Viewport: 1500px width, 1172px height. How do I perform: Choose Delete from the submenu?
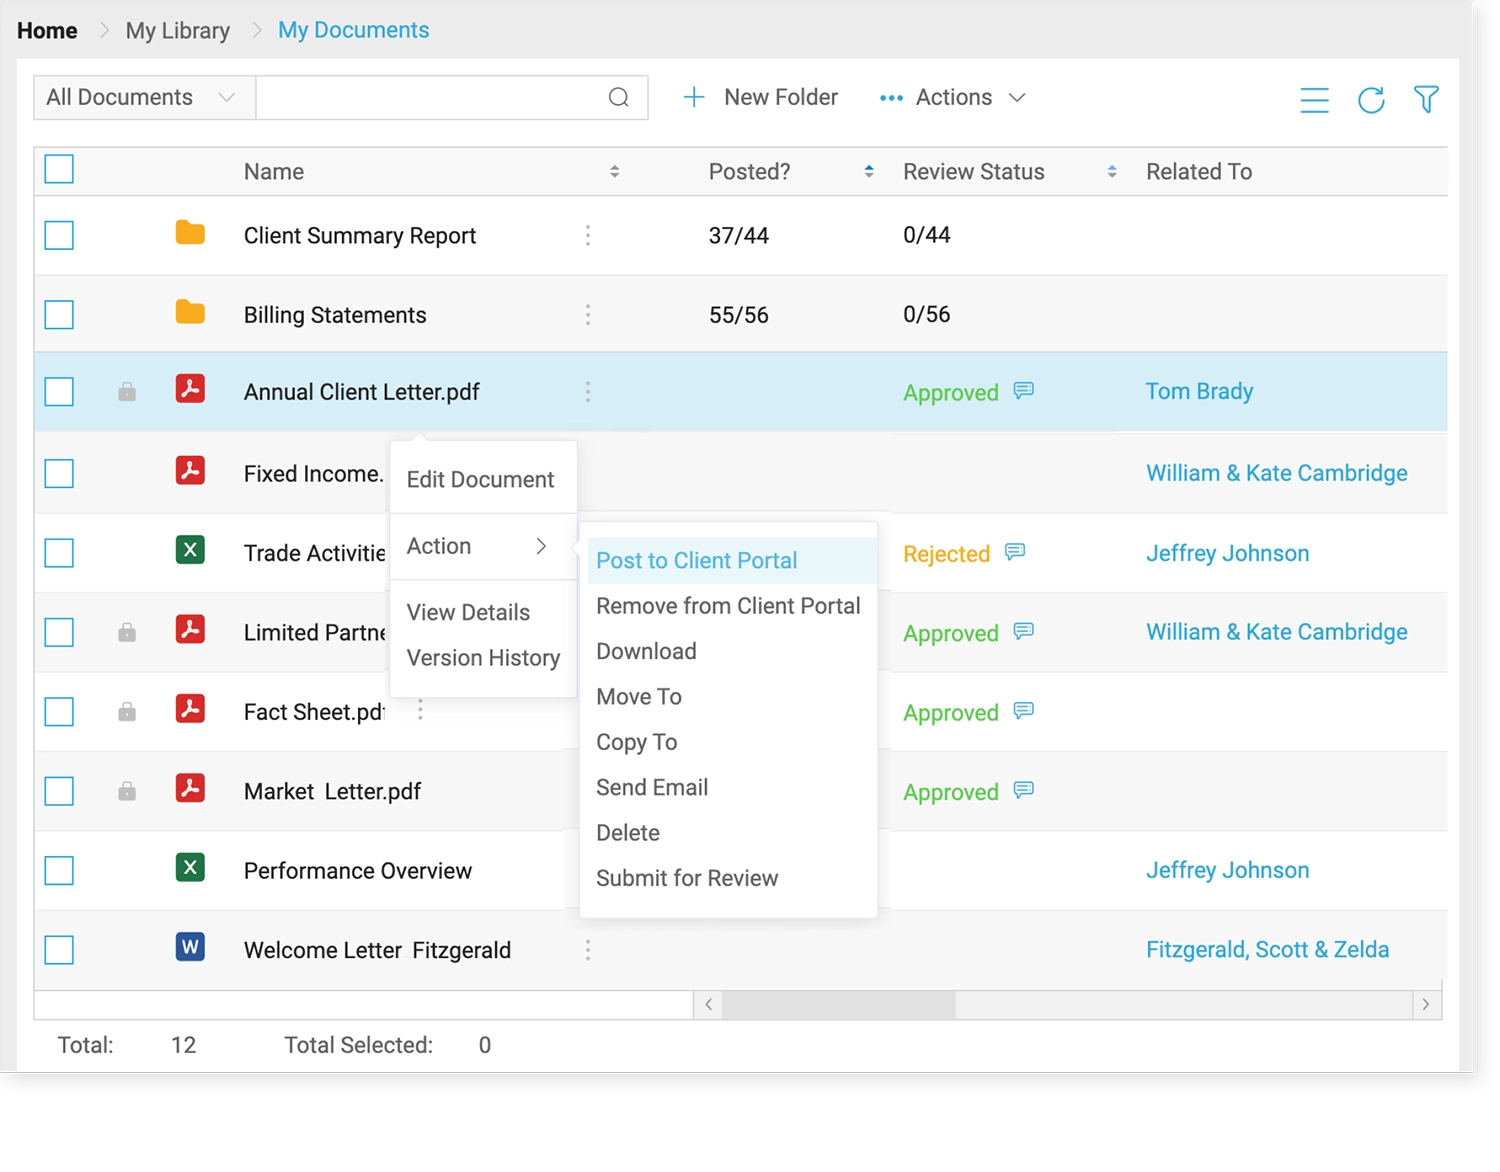[628, 832]
